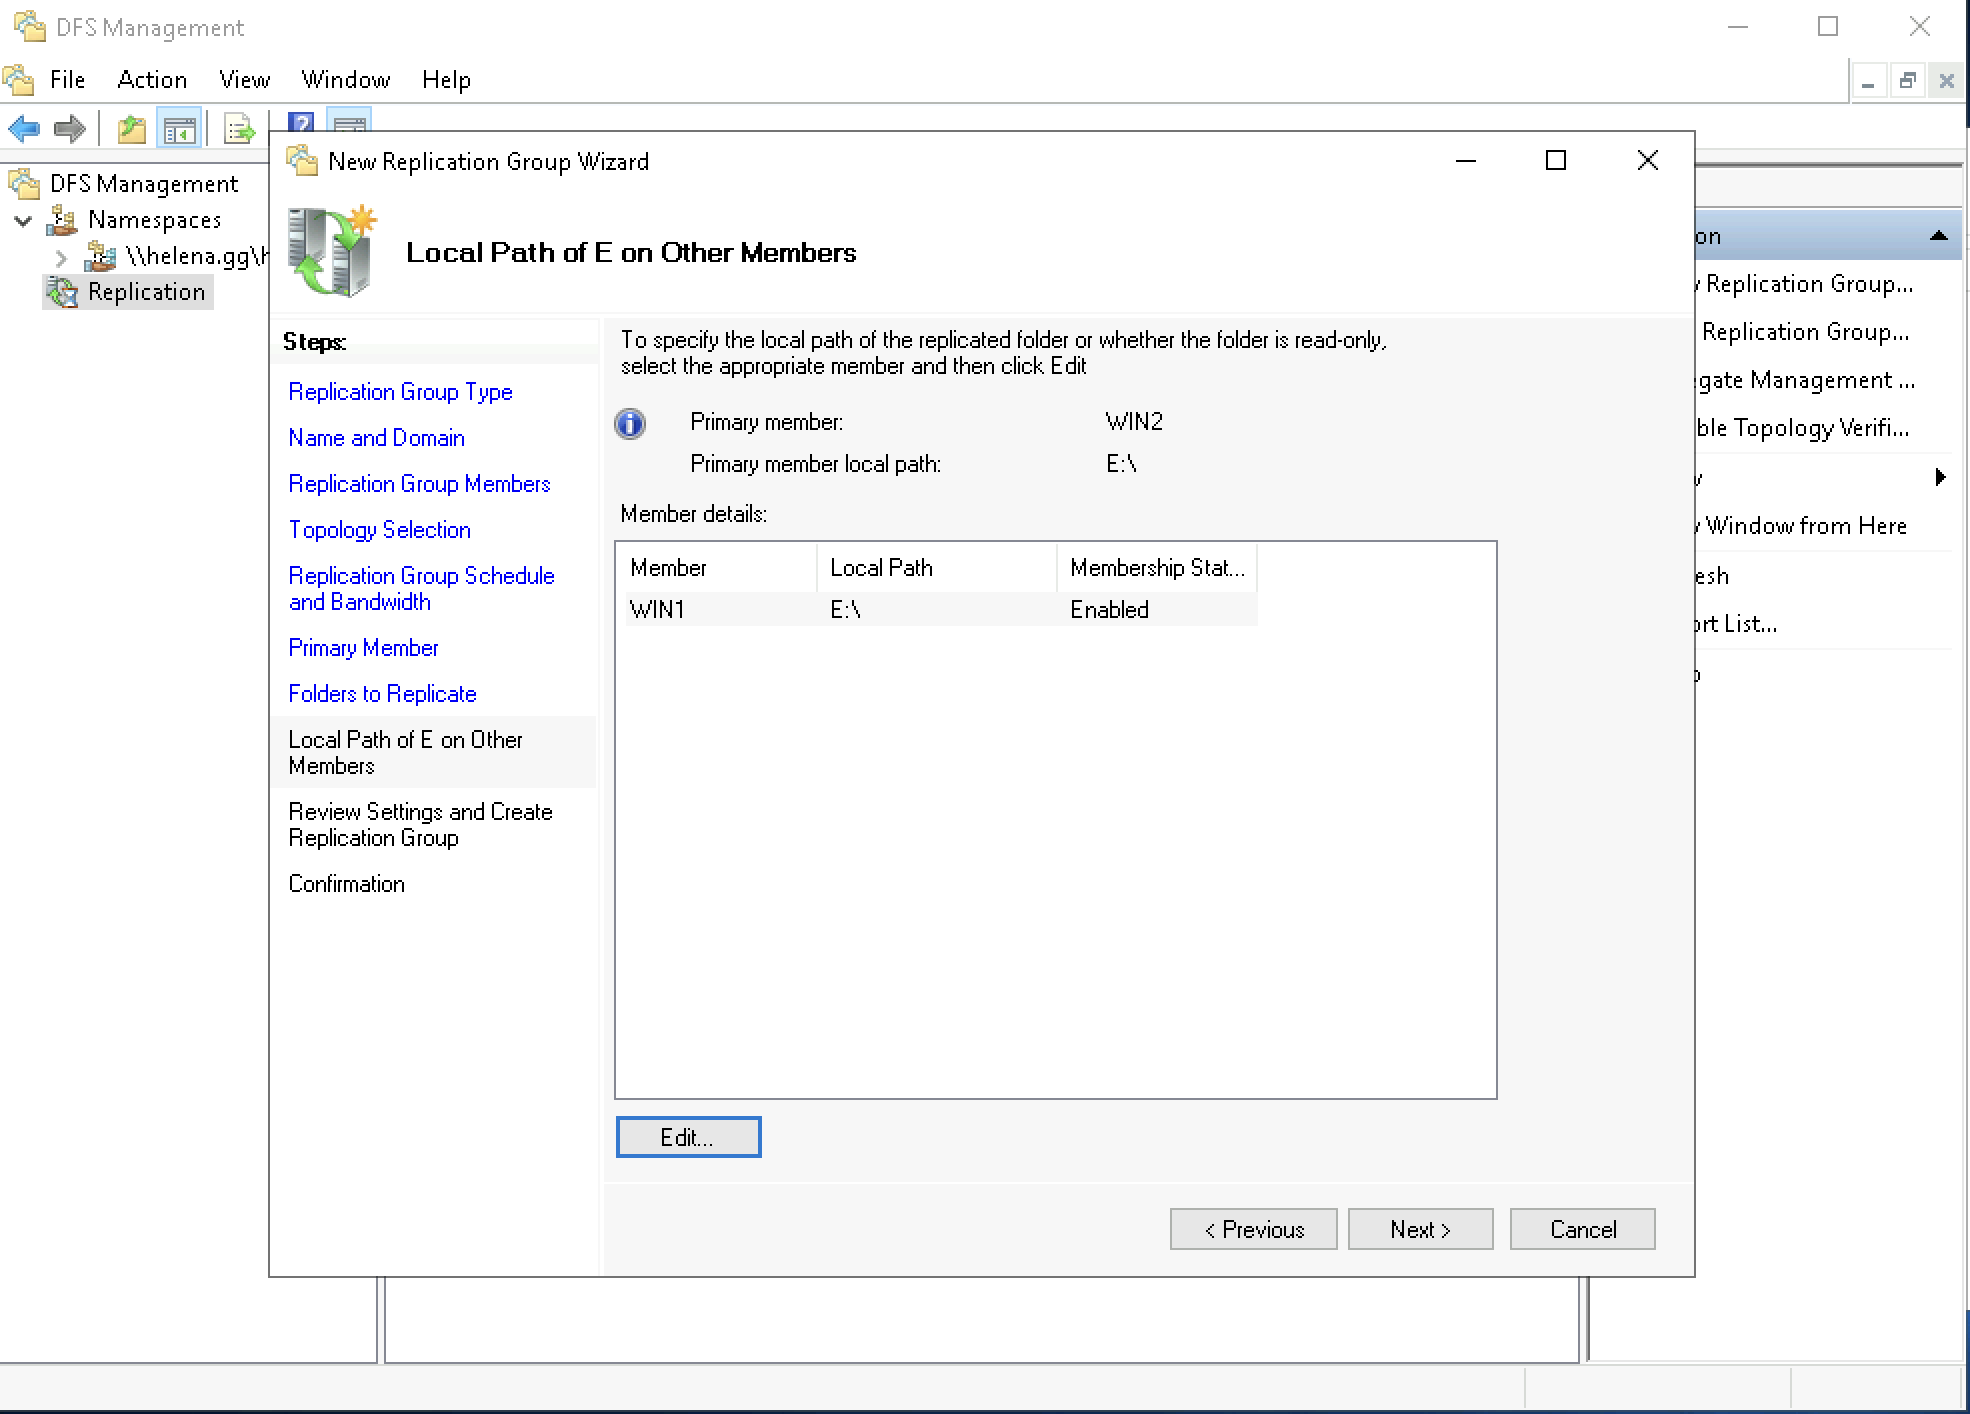Click the gray Forward arrow toolbar icon
The height and width of the screenshot is (1414, 1970).
(70, 129)
